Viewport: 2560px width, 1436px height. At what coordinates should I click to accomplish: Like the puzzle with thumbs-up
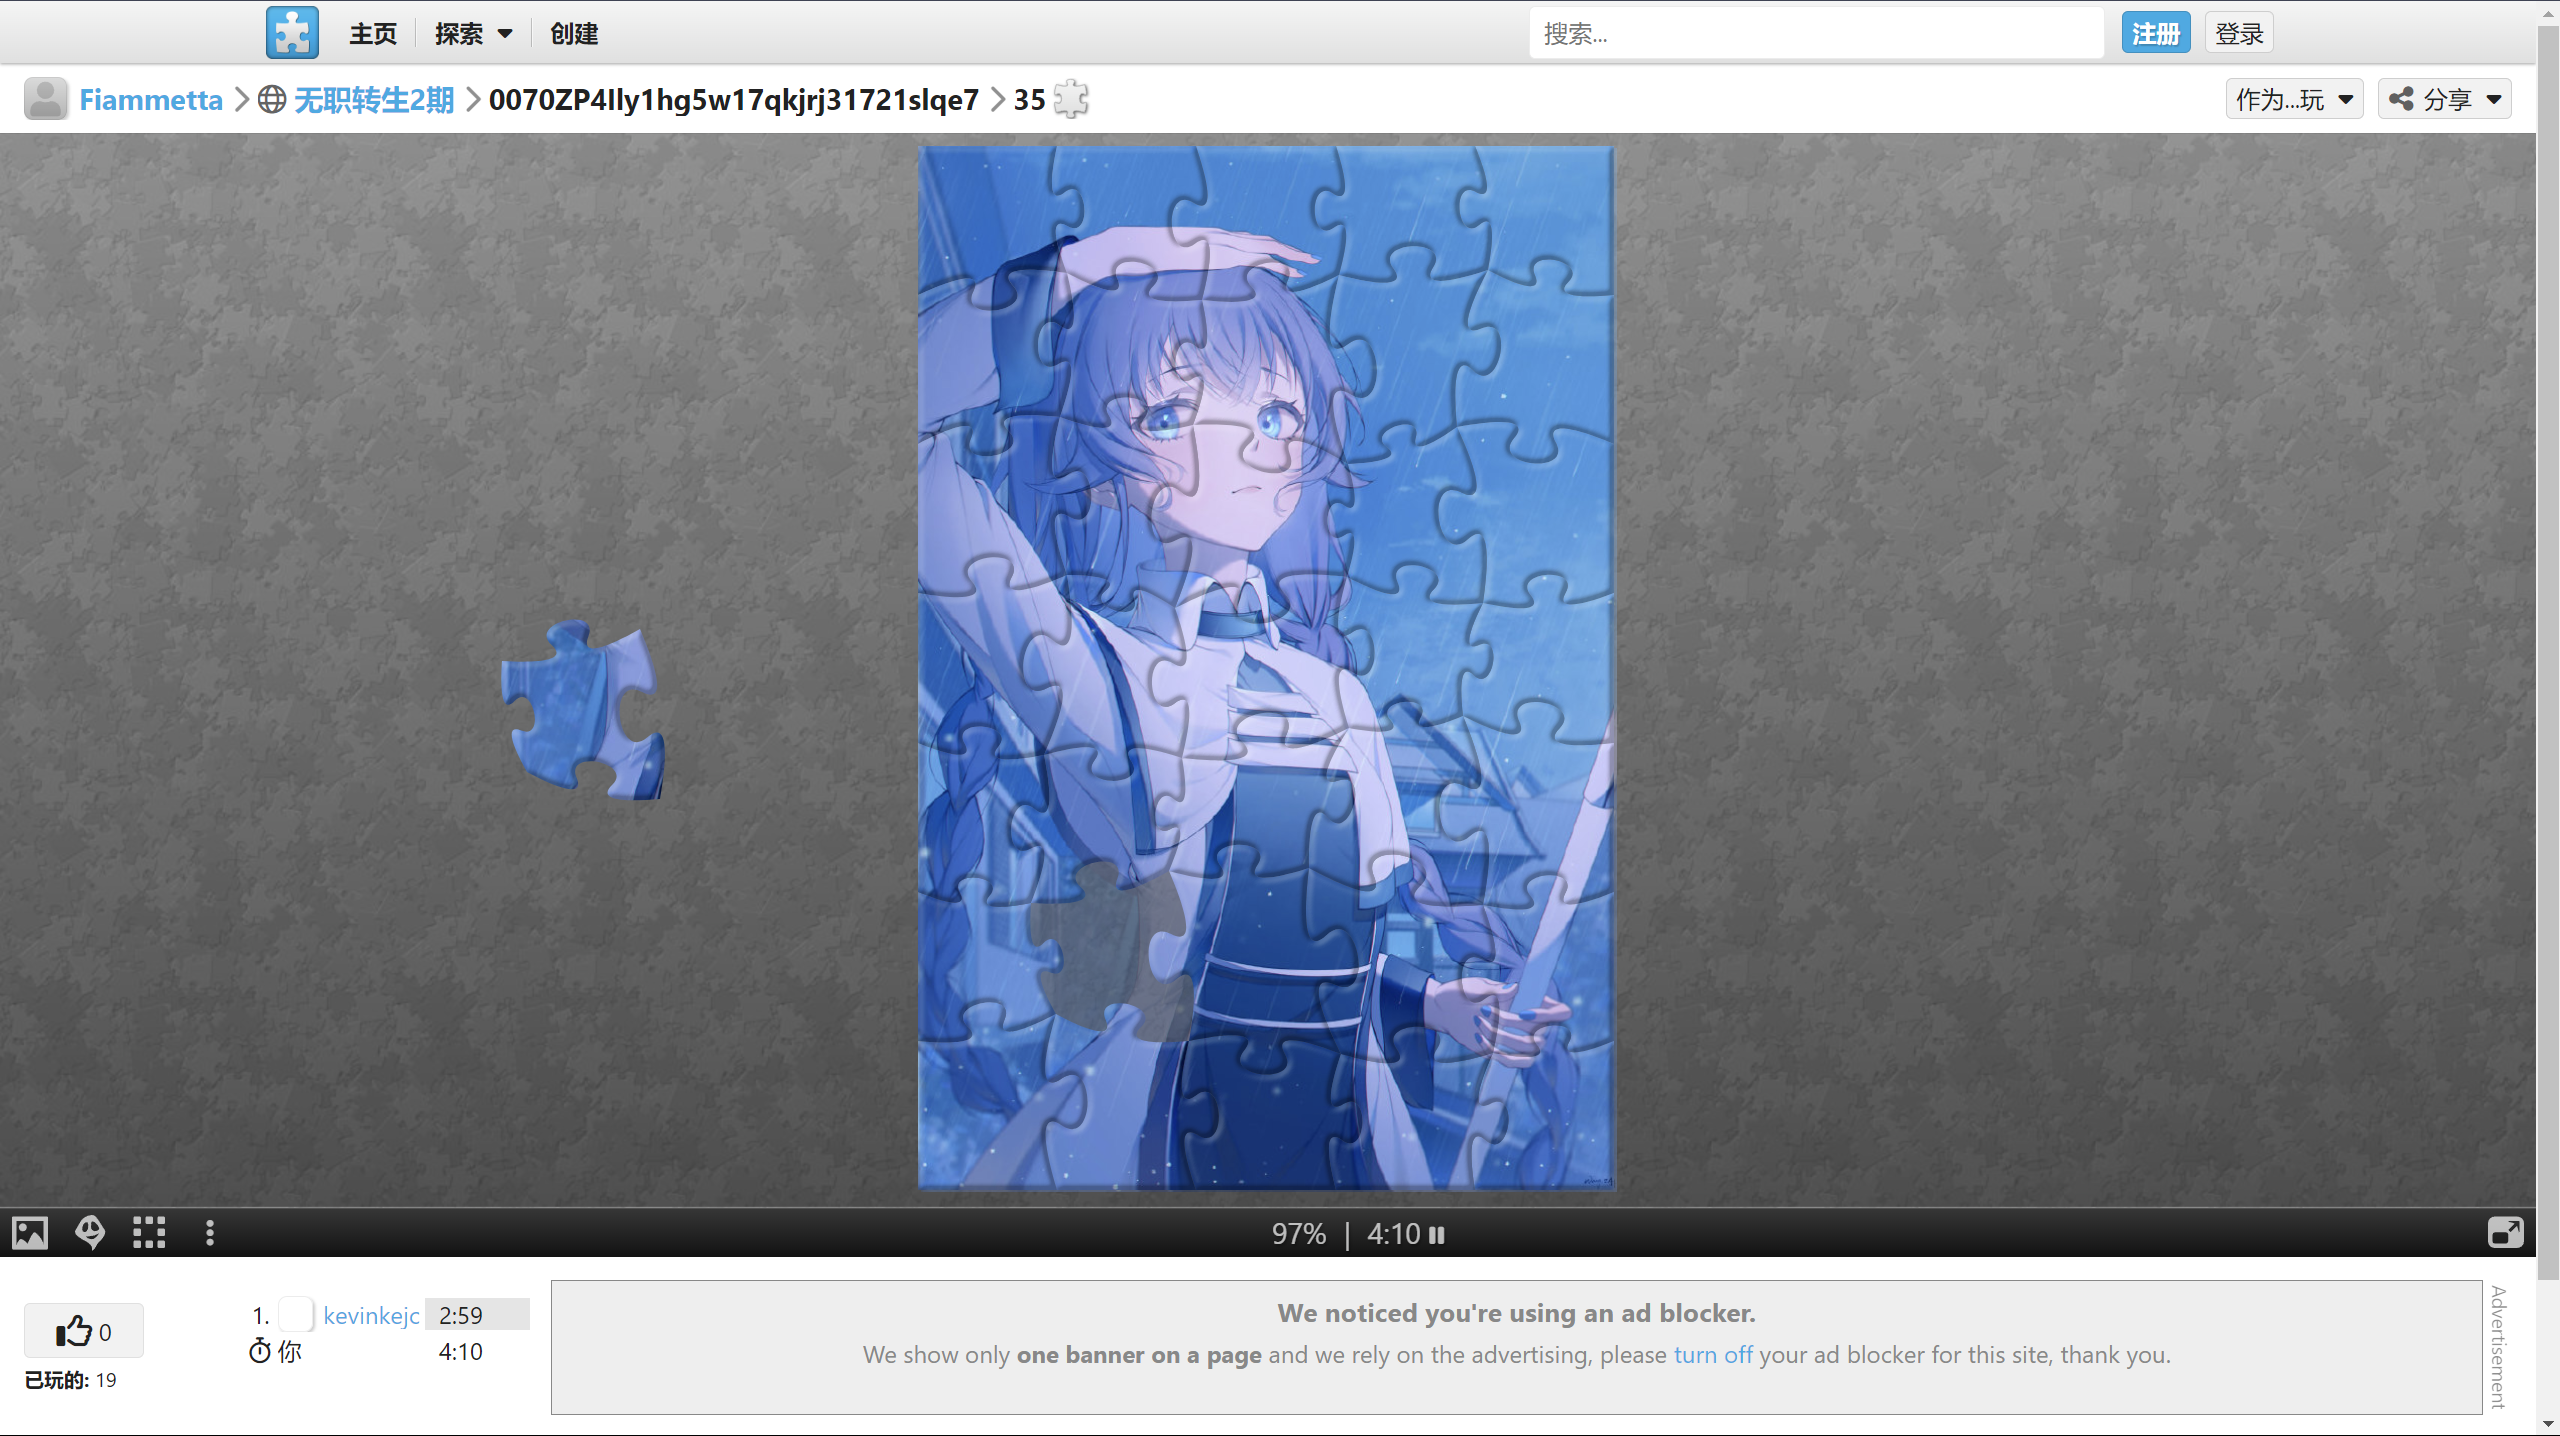point(84,1331)
